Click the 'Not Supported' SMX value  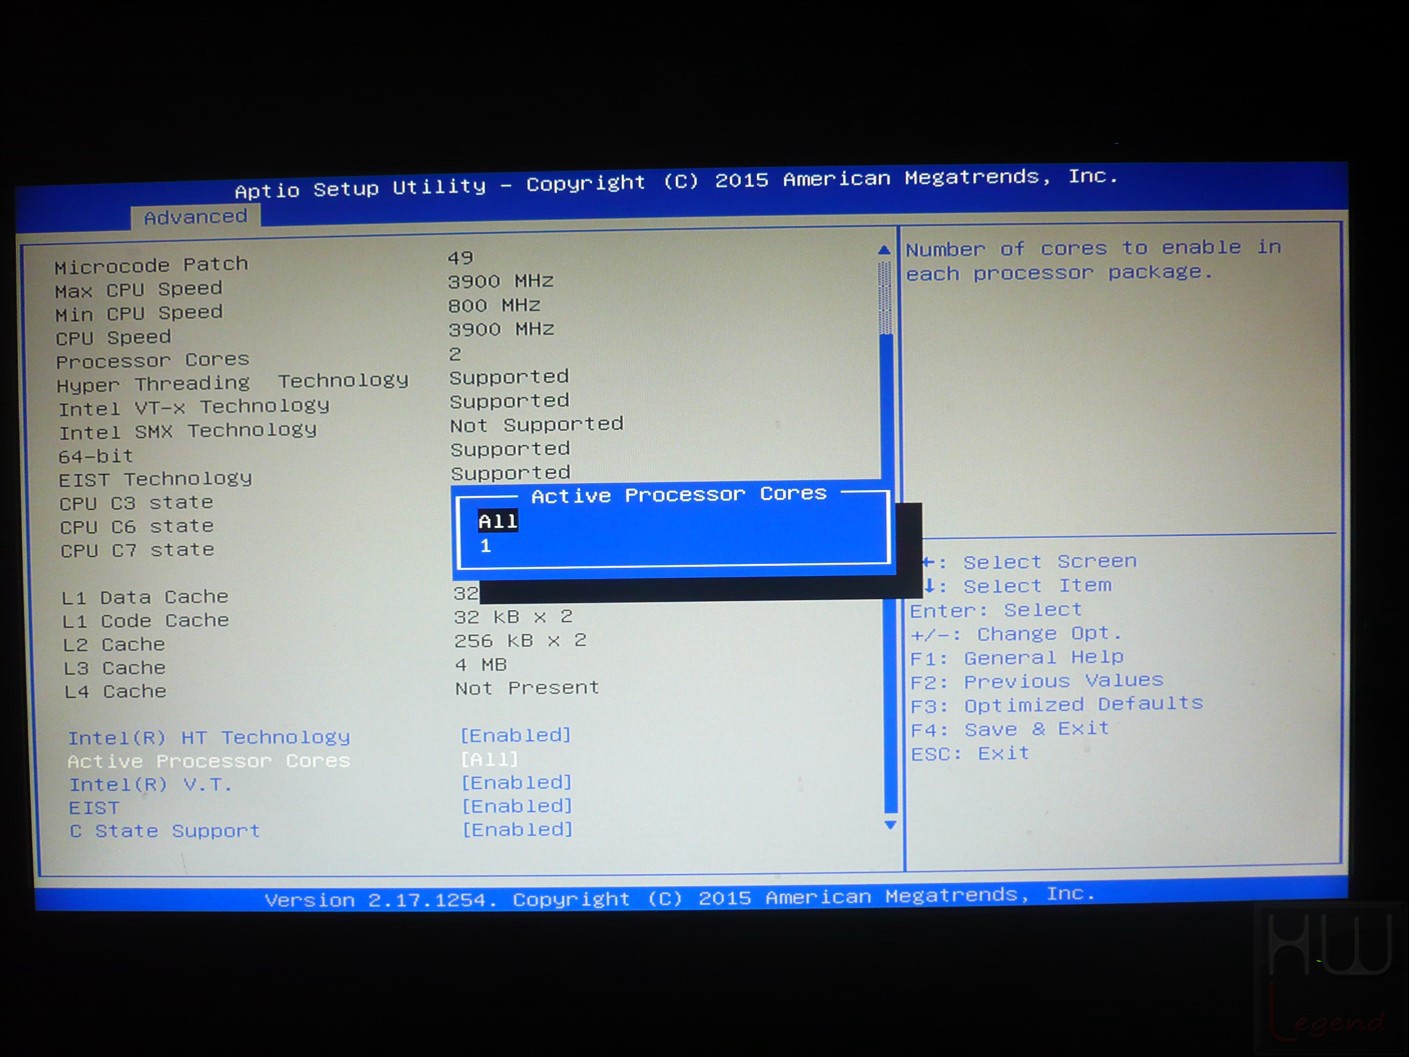pos(537,424)
